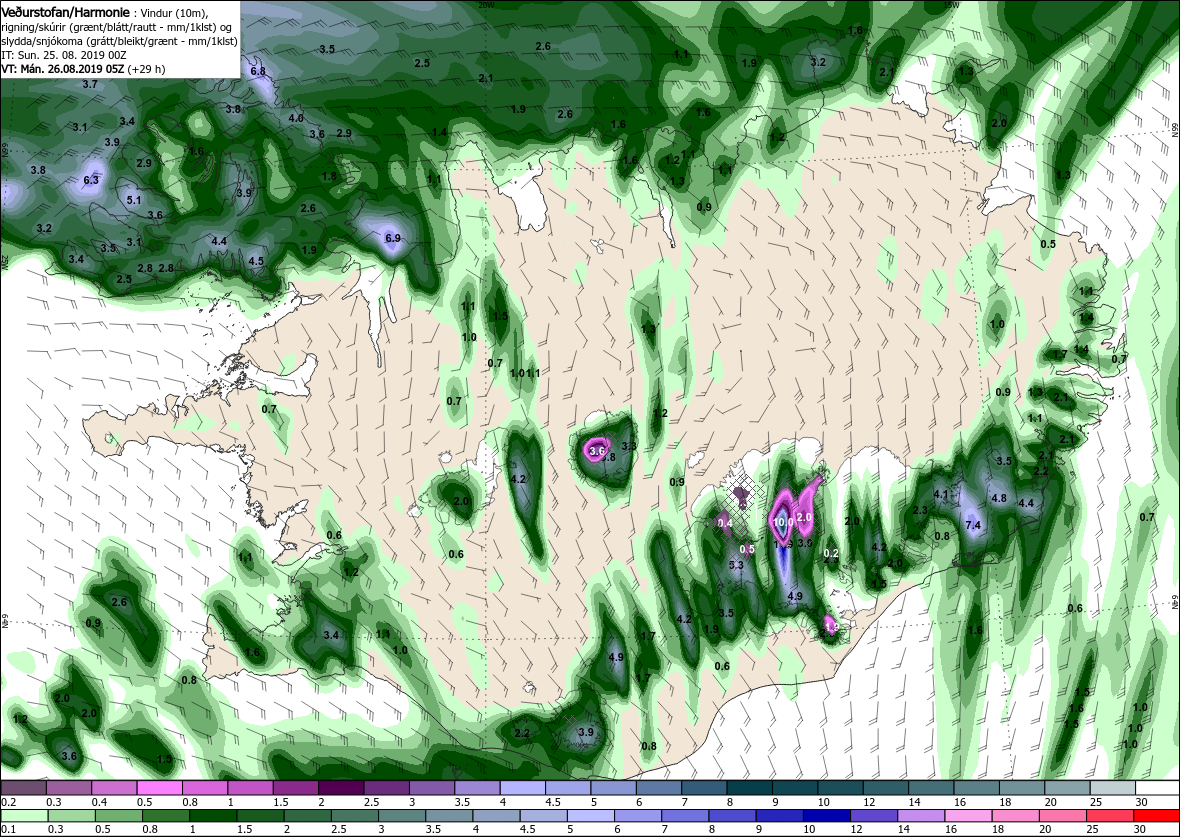
Task: Click the 20W longitude label
Action: pyautogui.click(x=487, y=5)
